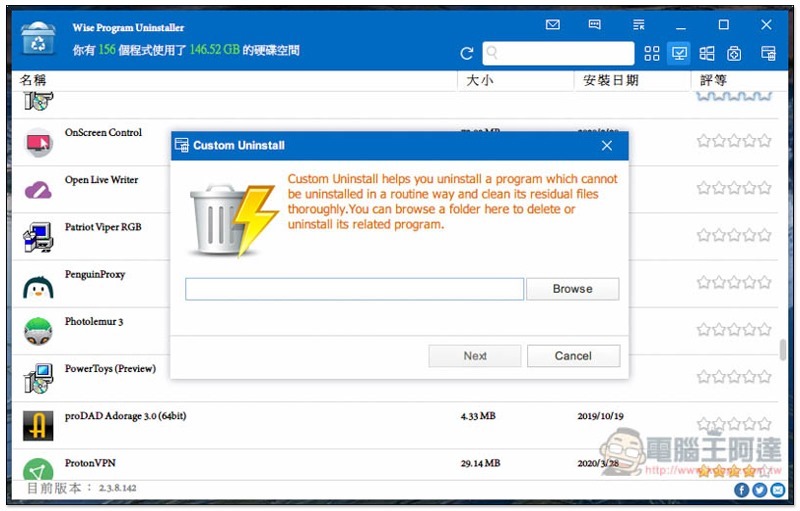
Task: Click the folder path text field
Action: coord(354,289)
